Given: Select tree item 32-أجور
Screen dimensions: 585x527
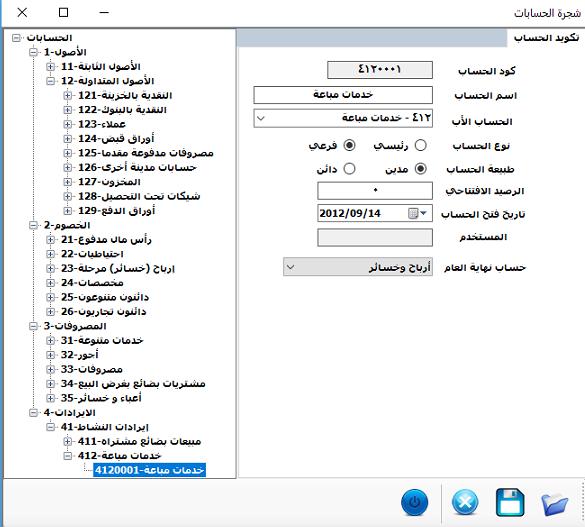Looking at the screenshot, I should 79,355.
